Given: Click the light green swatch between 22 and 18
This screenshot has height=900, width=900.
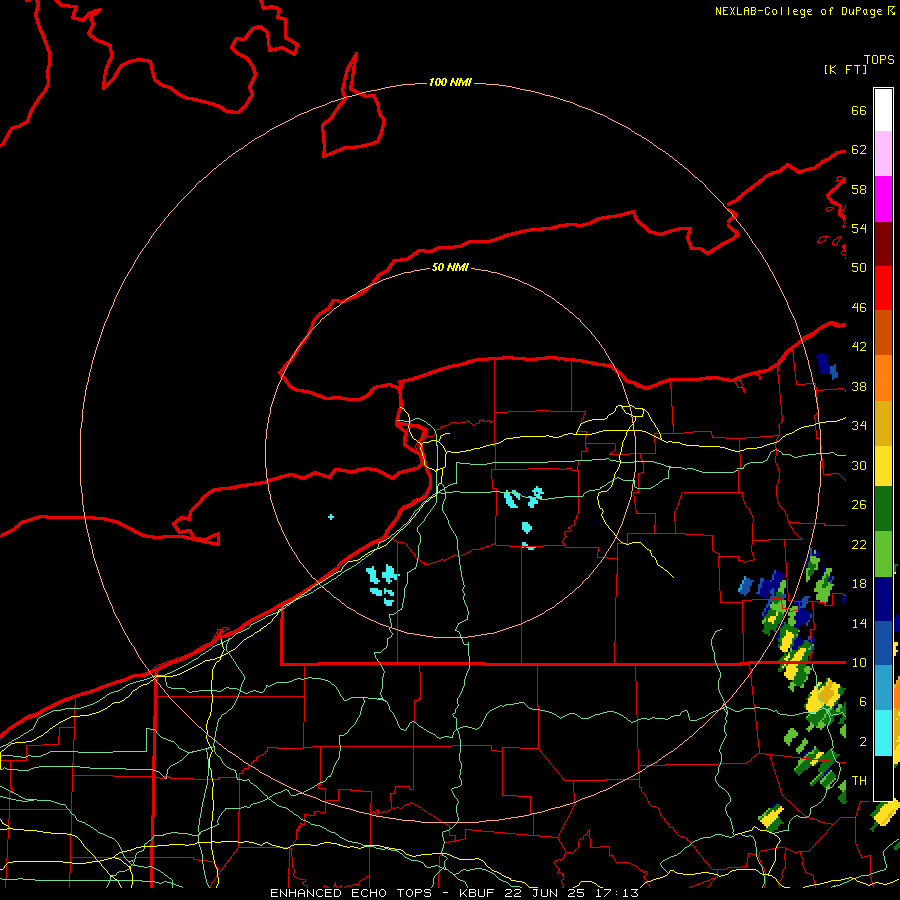Looking at the screenshot, I should click(883, 554).
